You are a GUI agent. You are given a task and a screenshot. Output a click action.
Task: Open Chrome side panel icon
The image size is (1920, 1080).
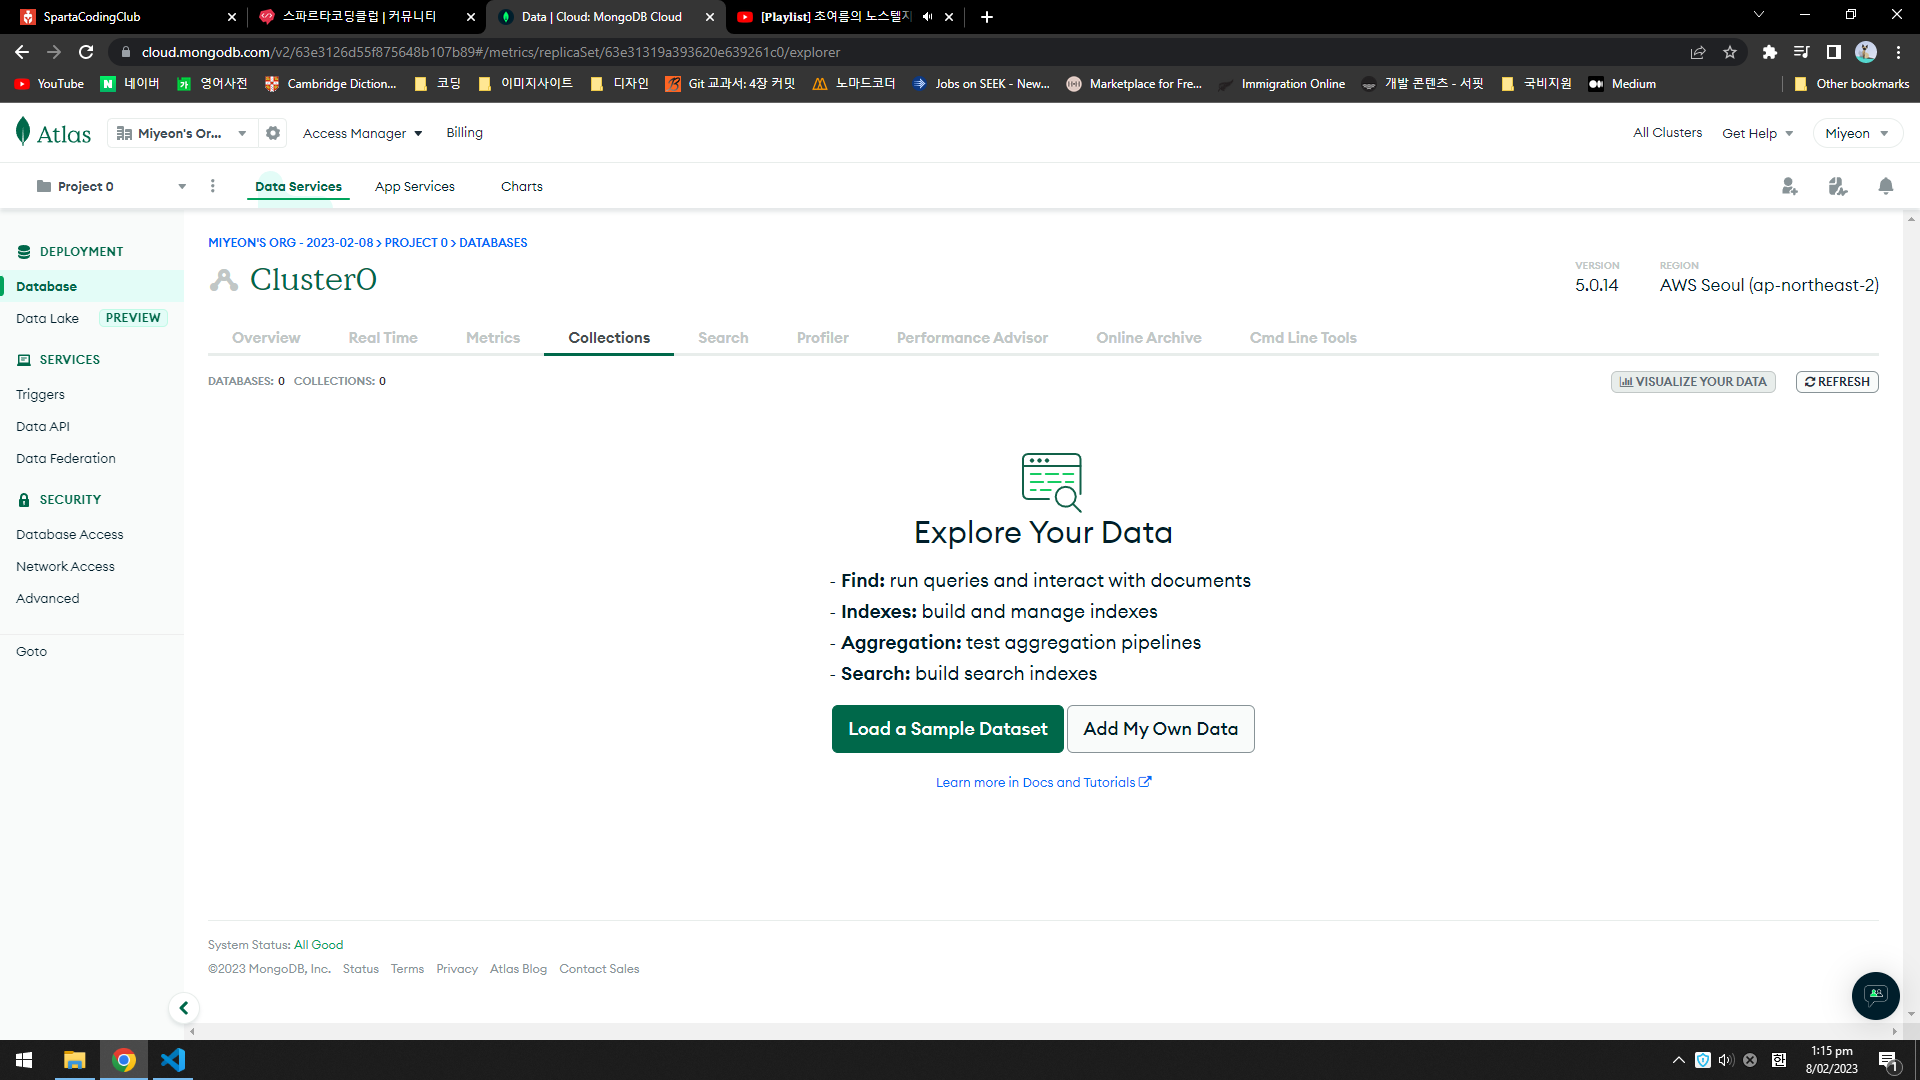(x=1833, y=52)
